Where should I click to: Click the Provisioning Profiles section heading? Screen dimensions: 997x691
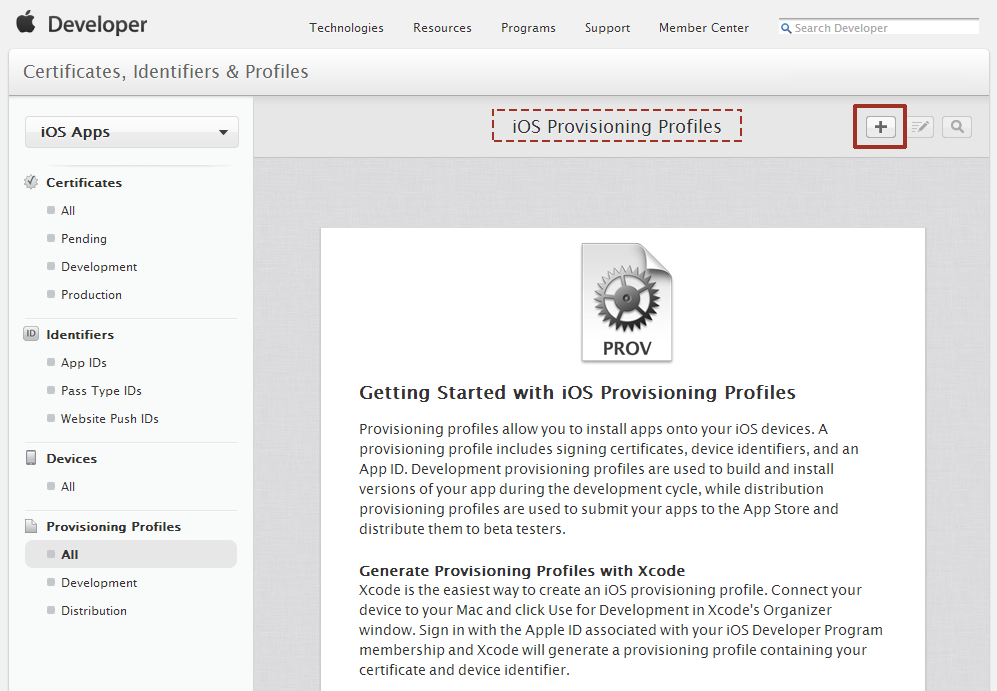click(x=113, y=526)
